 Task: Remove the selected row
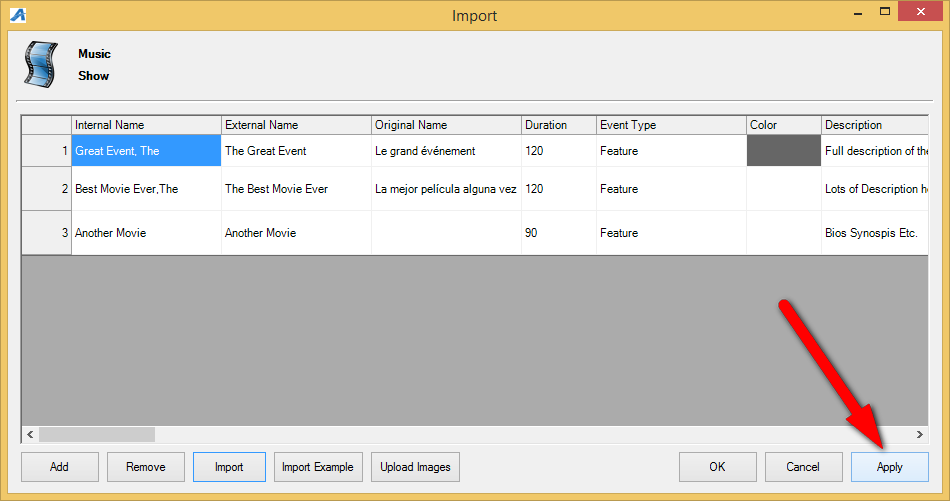pos(145,467)
